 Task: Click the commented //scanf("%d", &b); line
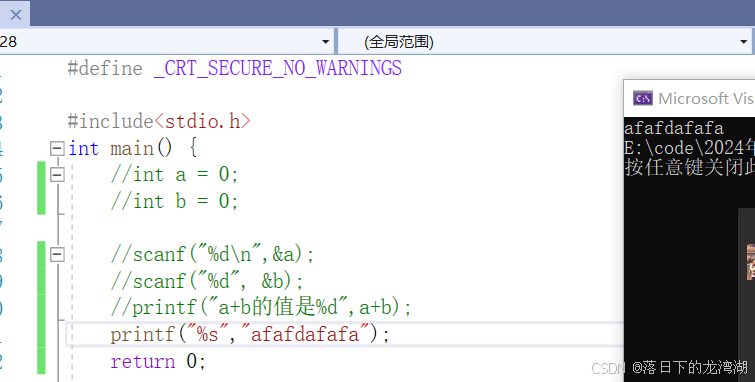(x=207, y=281)
